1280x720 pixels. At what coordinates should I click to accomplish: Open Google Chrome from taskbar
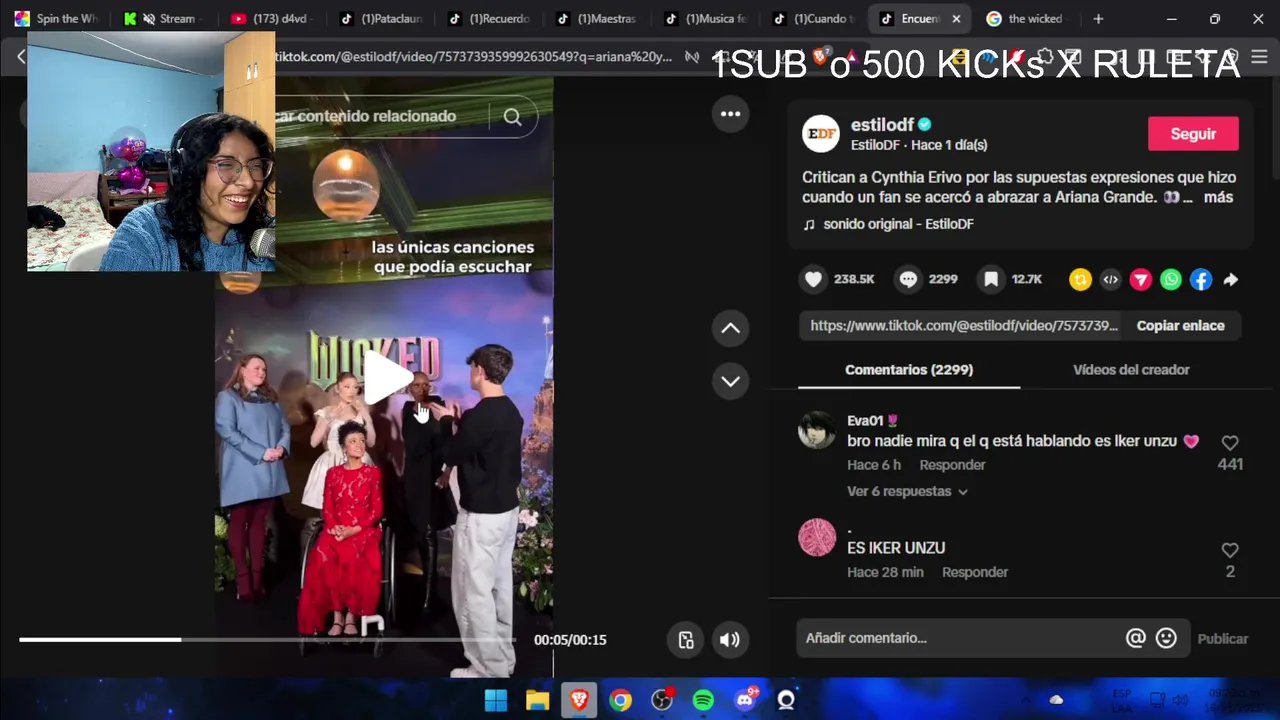(x=621, y=700)
